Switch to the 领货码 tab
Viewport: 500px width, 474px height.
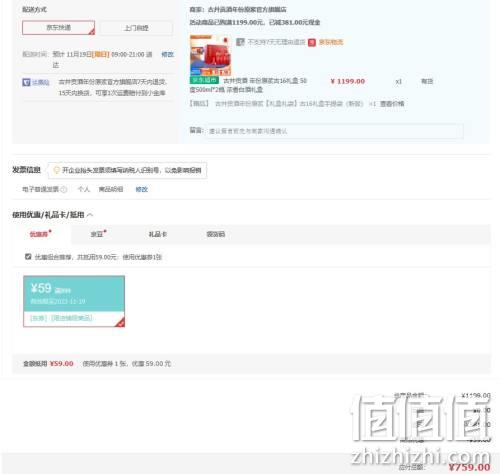(216, 234)
